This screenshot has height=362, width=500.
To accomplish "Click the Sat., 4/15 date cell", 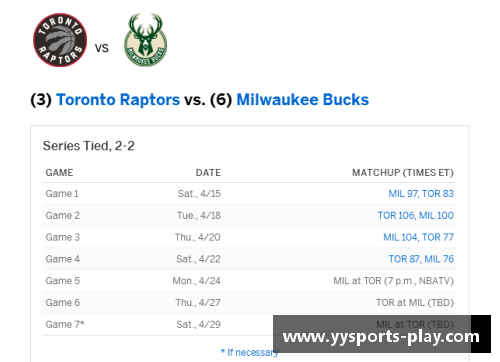I will click(x=199, y=194).
